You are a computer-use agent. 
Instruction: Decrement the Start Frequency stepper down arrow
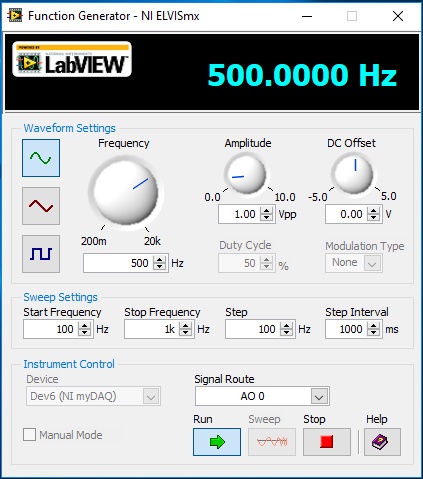click(x=84, y=333)
